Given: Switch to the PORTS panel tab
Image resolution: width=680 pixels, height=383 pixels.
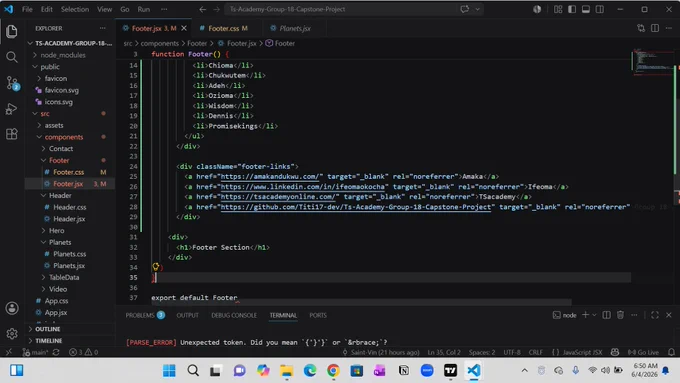Looking at the screenshot, I should (318, 315).
